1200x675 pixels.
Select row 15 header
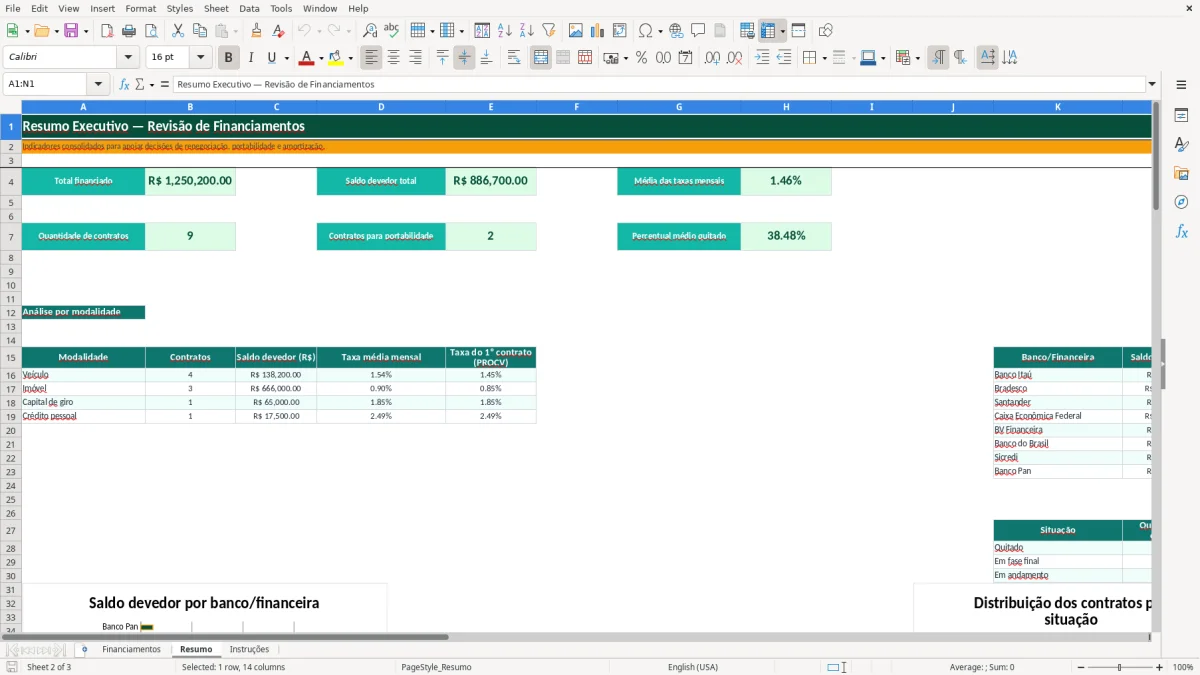tap(11, 357)
